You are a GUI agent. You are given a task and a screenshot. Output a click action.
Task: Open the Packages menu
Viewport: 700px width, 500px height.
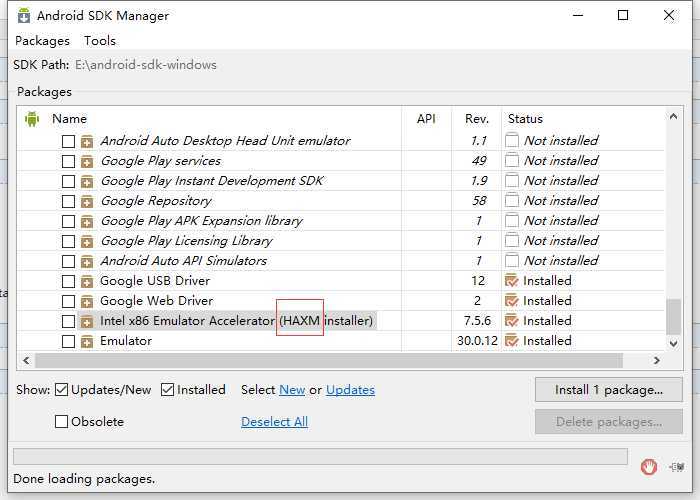(x=42, y=41)
